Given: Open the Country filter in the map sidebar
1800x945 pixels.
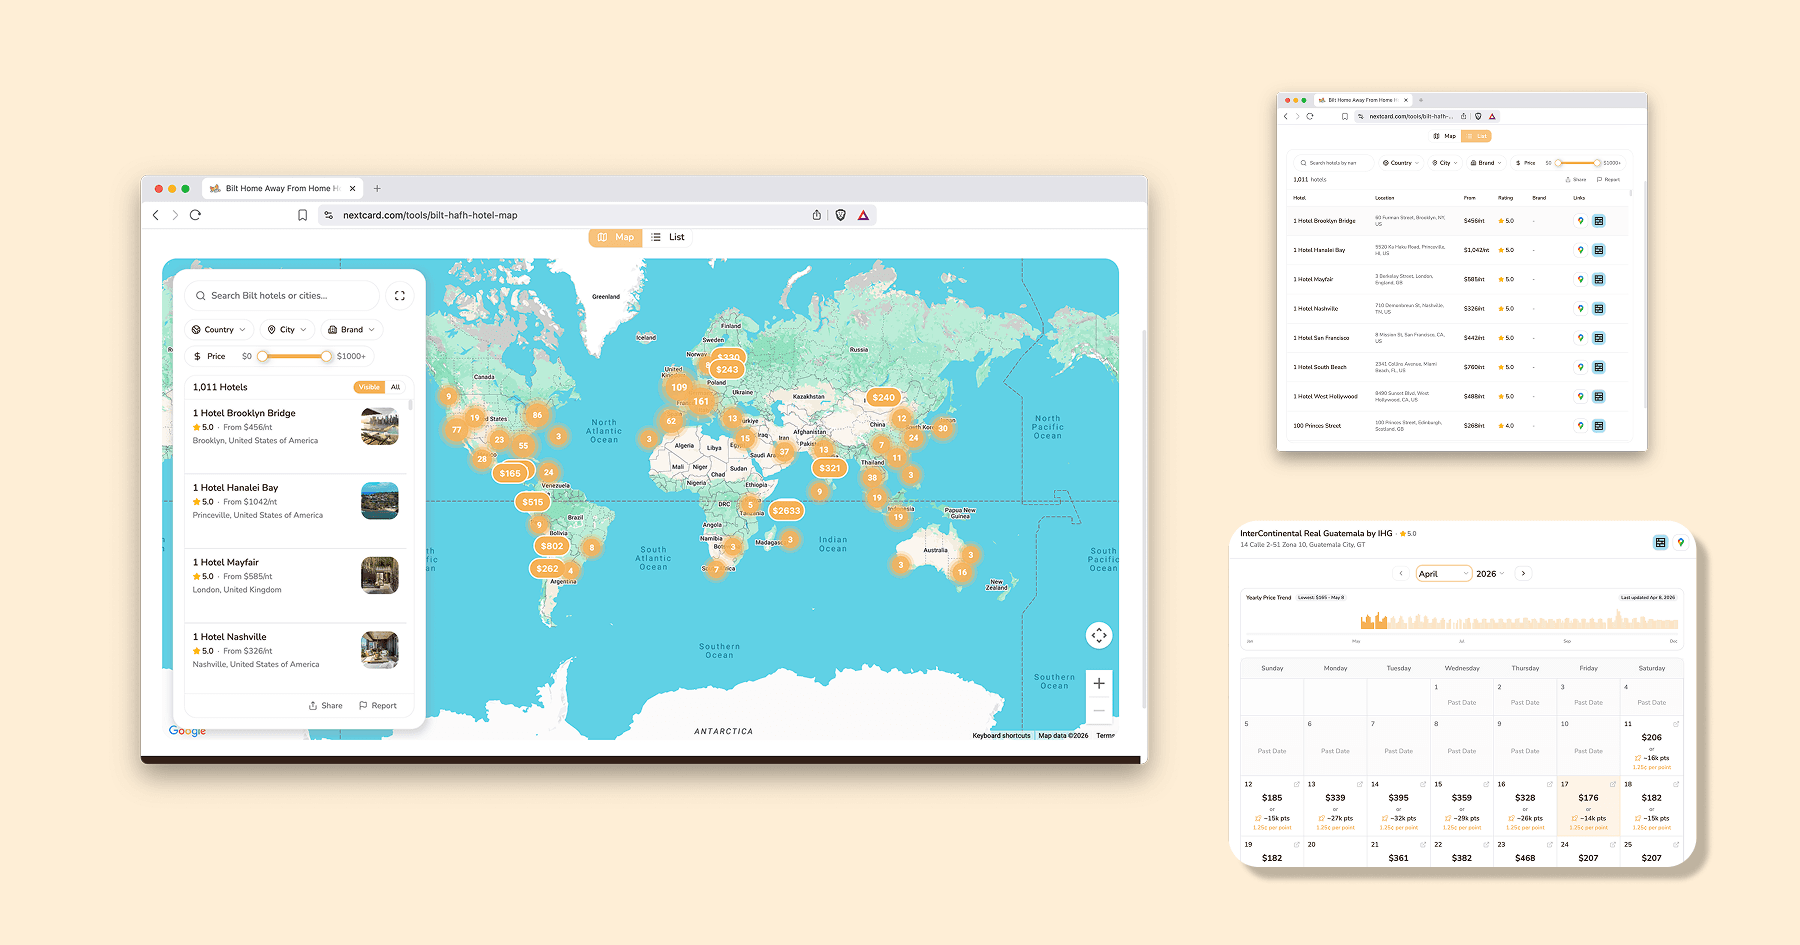Looking at the screenshot, I should click(x=218, y=329).
